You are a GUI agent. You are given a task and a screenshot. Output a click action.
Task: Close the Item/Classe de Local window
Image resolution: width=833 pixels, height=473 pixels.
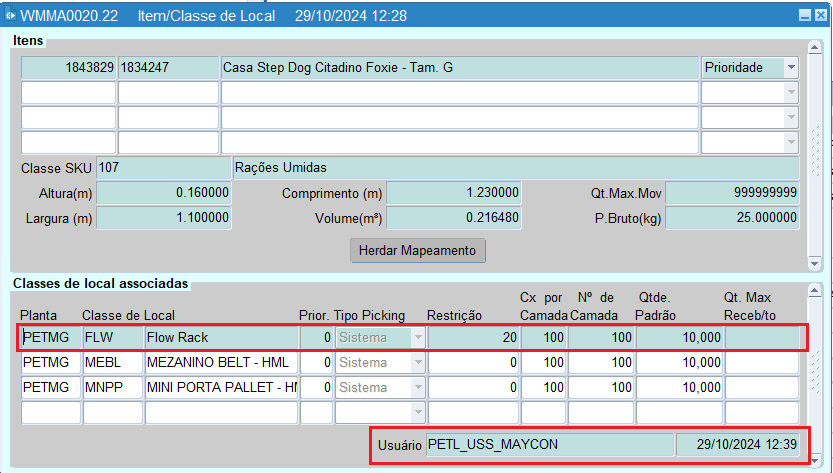coord(821,15)
